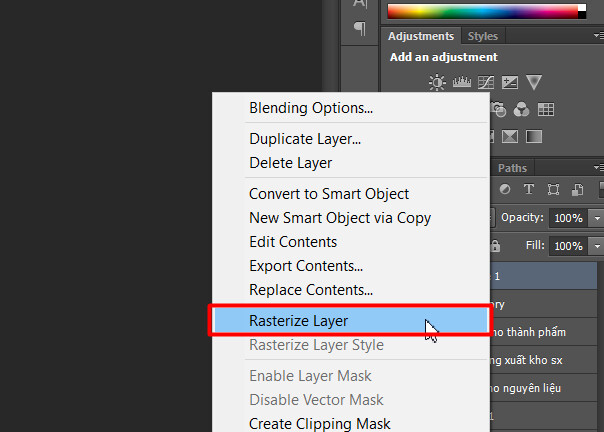This screenshot has height=432, width=604.
Task: Choose Create Clipping Mask
Action: coord(350,423)
